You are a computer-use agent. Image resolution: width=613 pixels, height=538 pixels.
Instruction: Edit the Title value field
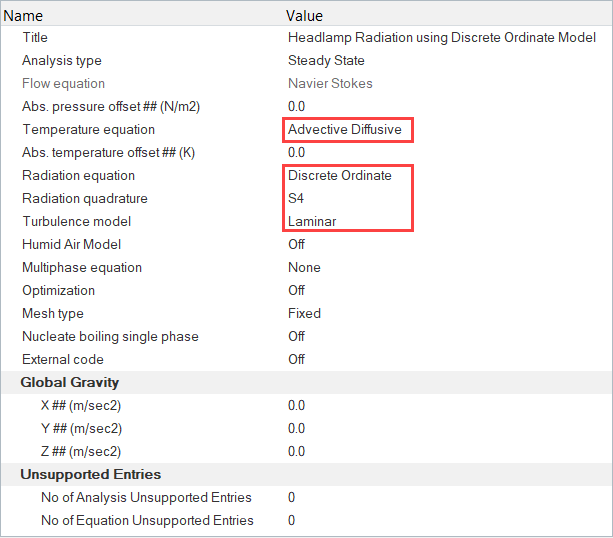pyautogui.click(x=441, y=38)
